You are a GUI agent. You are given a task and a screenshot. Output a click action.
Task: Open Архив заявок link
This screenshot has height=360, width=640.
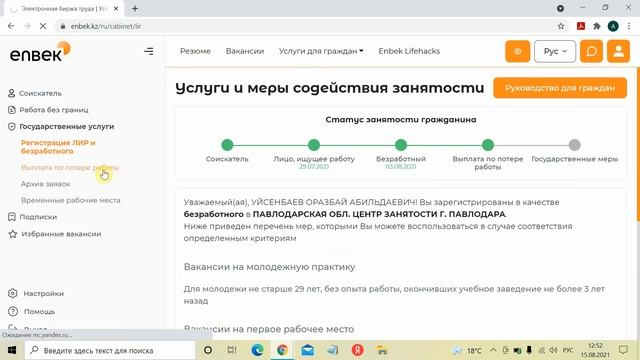[46, 184]
